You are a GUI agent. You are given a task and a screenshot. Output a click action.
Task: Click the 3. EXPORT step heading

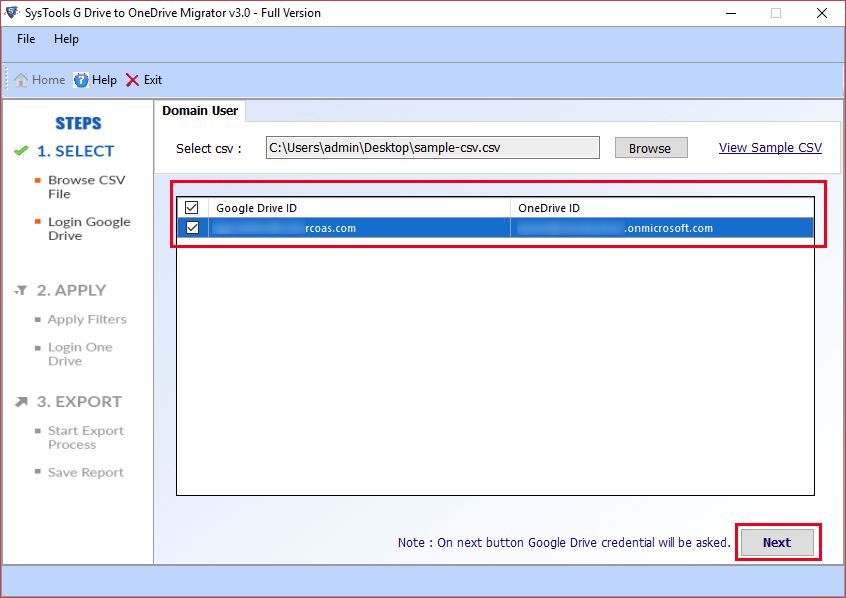(x=79, y=402)
